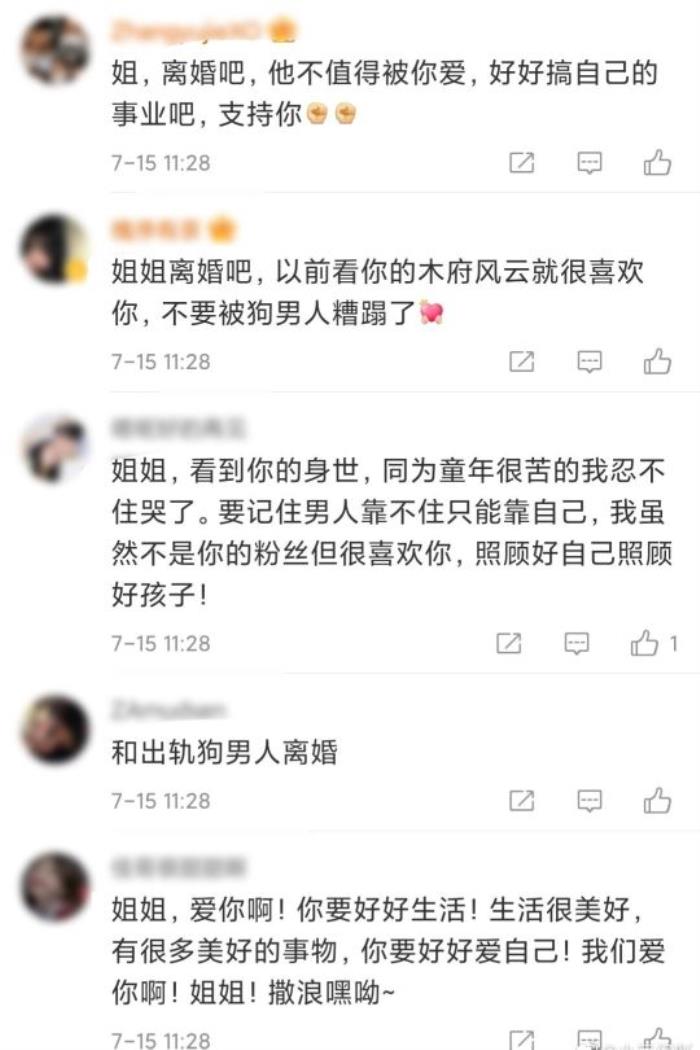
Task: Like the comment starting with 姐，离婚吧
Action: tap(657, 163)
